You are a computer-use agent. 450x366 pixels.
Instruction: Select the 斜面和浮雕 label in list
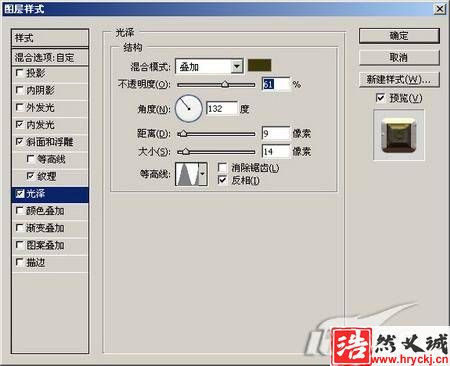[x=50, y=142]
